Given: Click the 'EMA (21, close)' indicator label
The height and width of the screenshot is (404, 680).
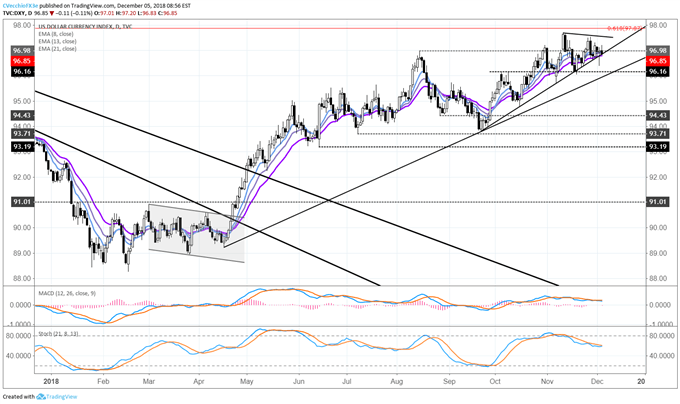Looking at the screenshot, I should click(x=57, y=49).
